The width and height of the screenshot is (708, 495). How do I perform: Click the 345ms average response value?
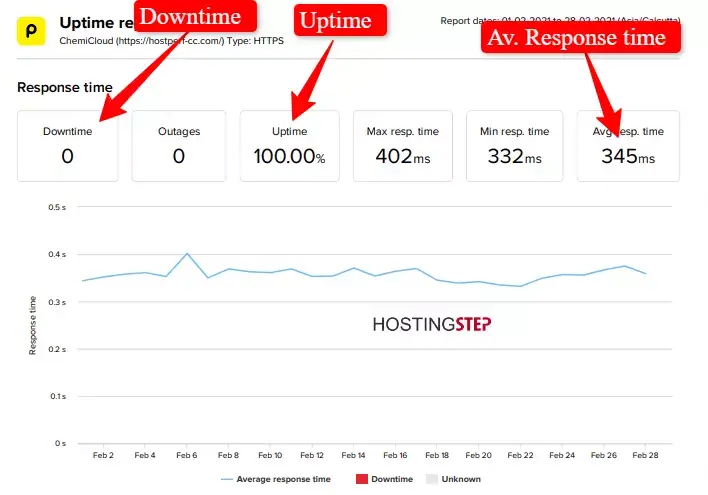[628, 157]
